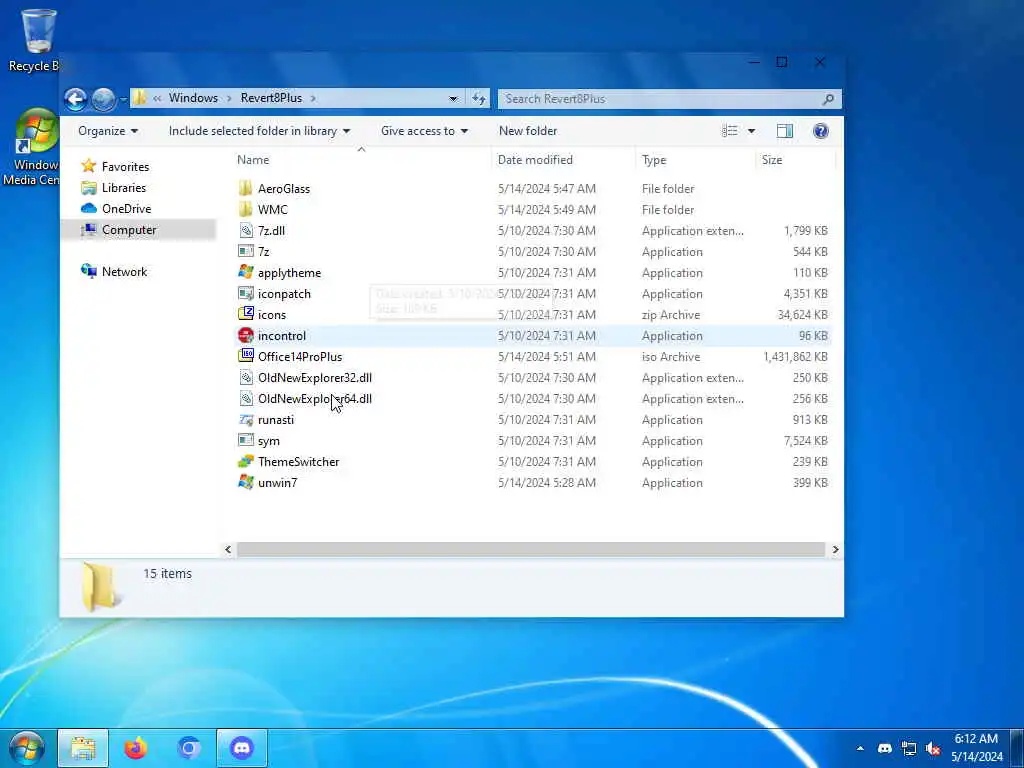Open the Organize menu
1024x768 pixels.
pyautogui.click(x=108, y=131)
